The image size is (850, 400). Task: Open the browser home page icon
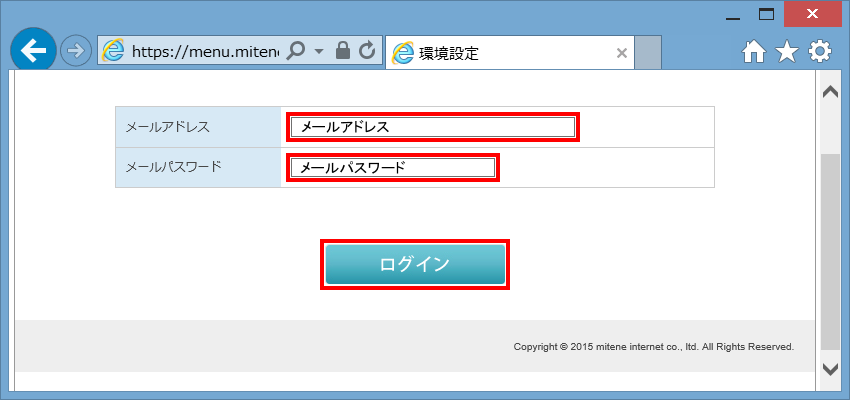coord(754,51)
